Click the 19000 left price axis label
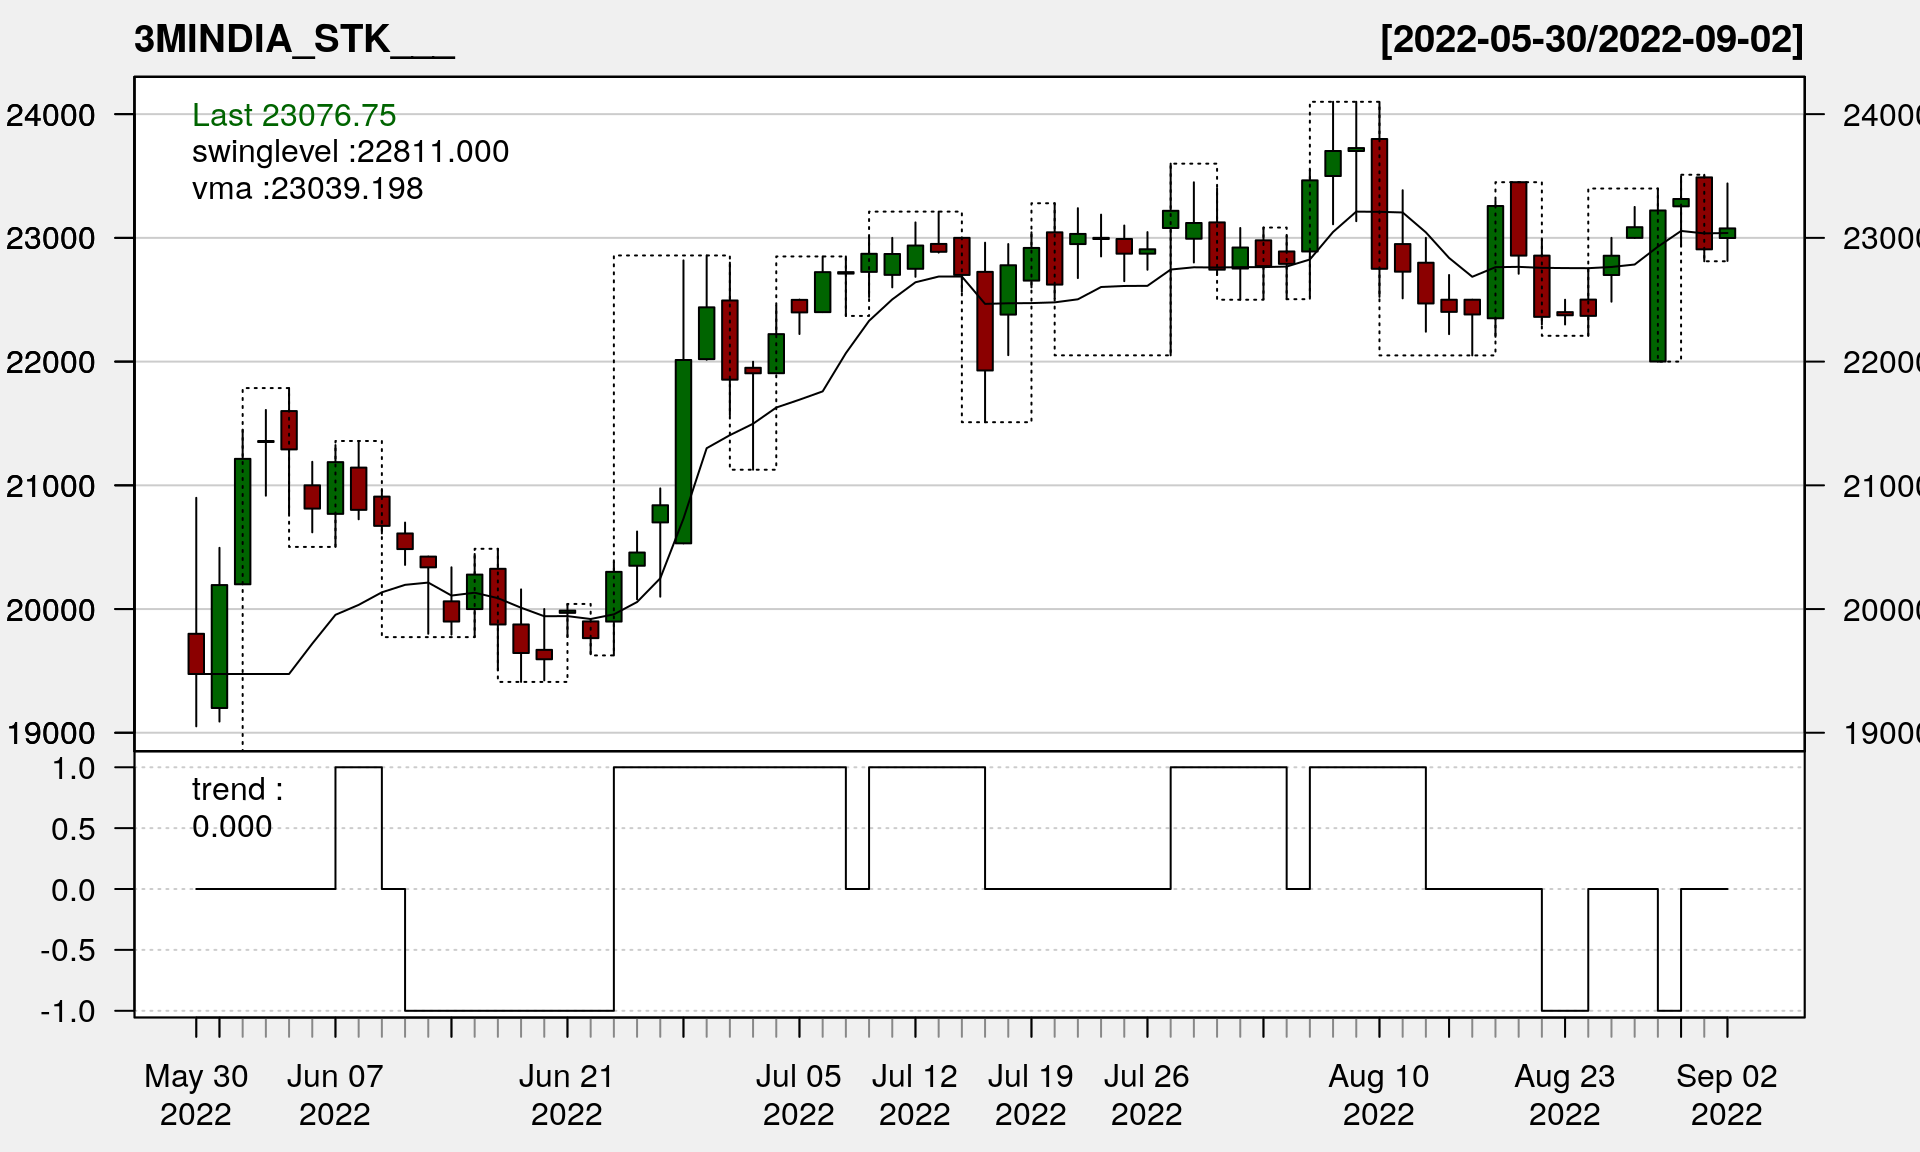Viewport: 1920px width, 1152px height. click(51, 733)
